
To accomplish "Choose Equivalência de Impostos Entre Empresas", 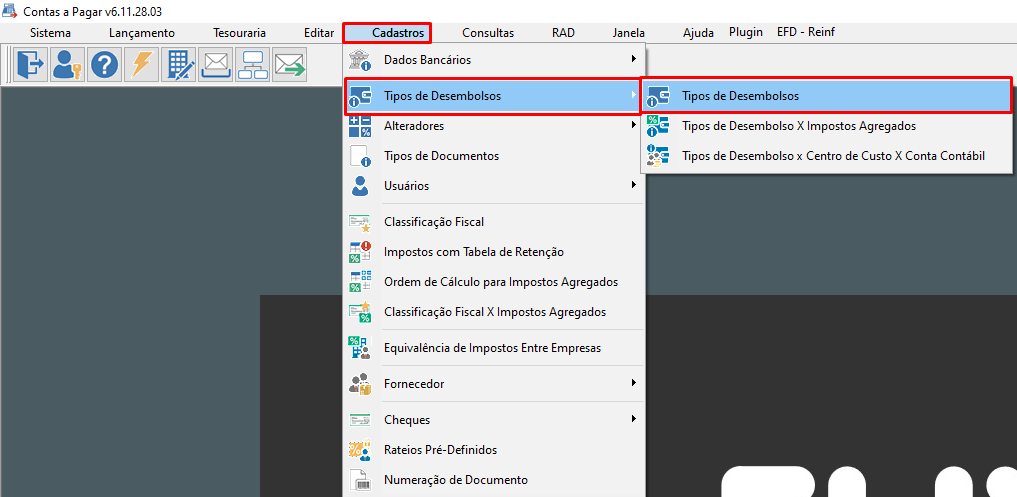I will coord(494,348).
